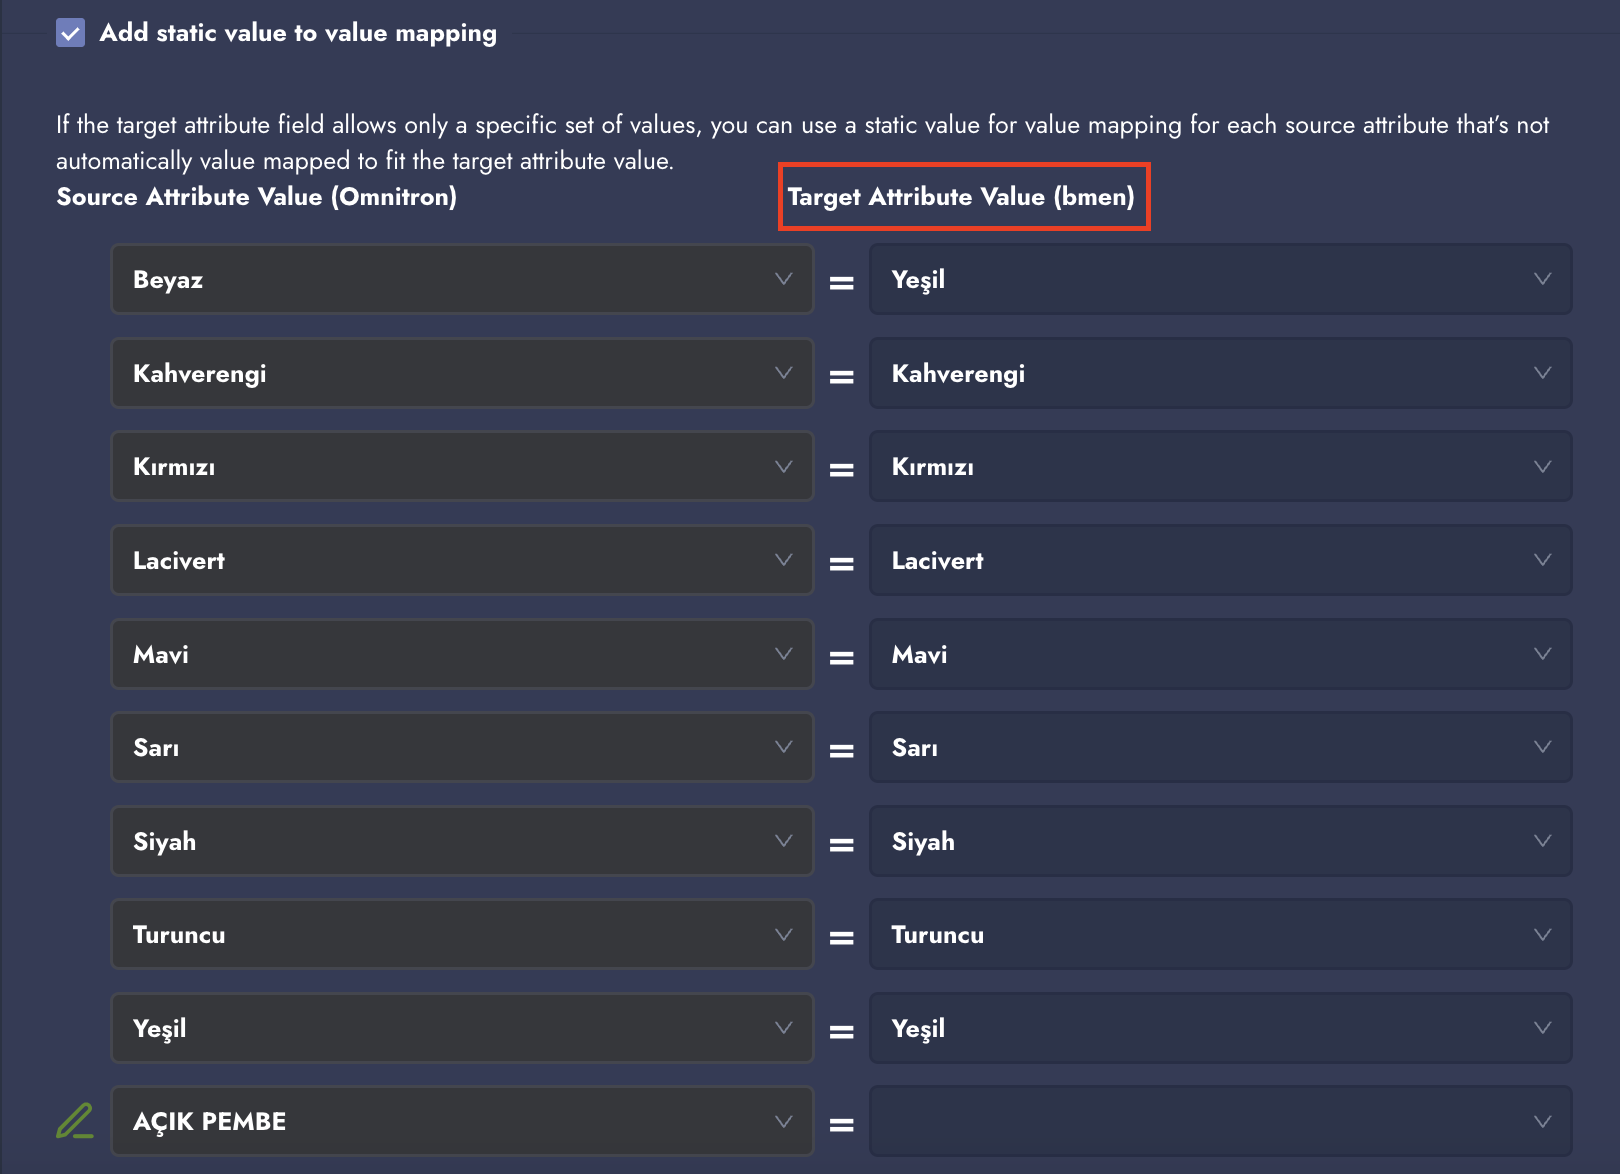Image resolution: width=1620 pixels, height=1174 pixels.
Task: Expand the Siyah target dropdown arrow
Action: (x=1542, y=841)
